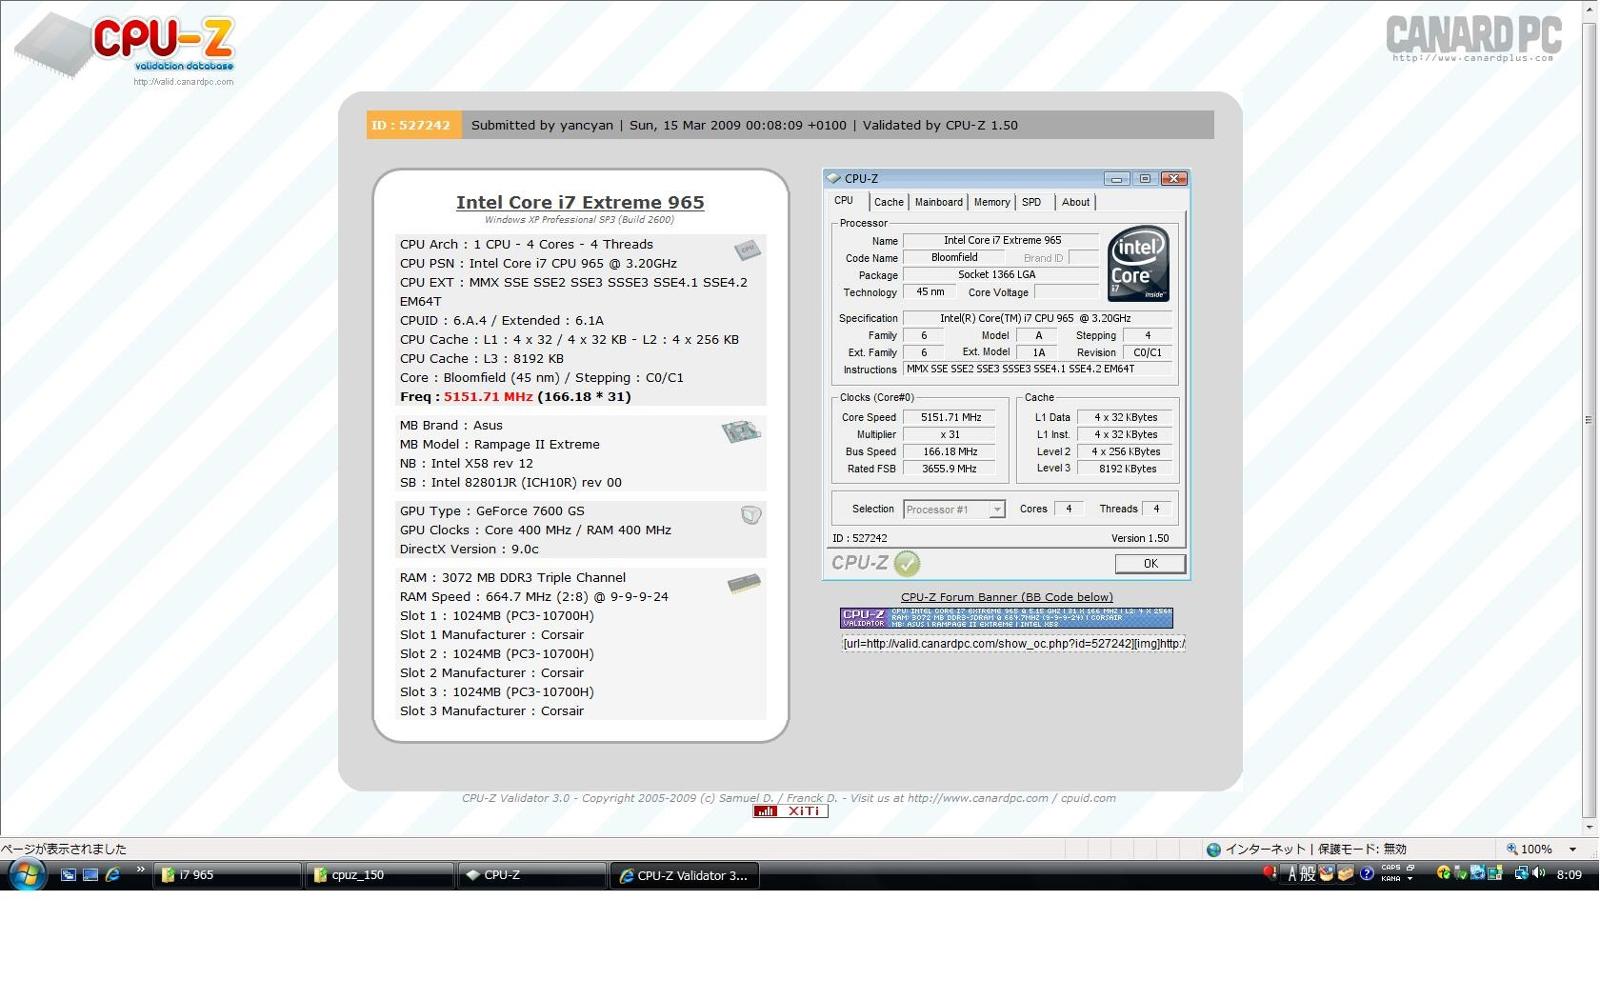This screenshot has height=1000, width=1600.
Task: Click the internet zone globe icon
Action: click(x=1213, y=849)
